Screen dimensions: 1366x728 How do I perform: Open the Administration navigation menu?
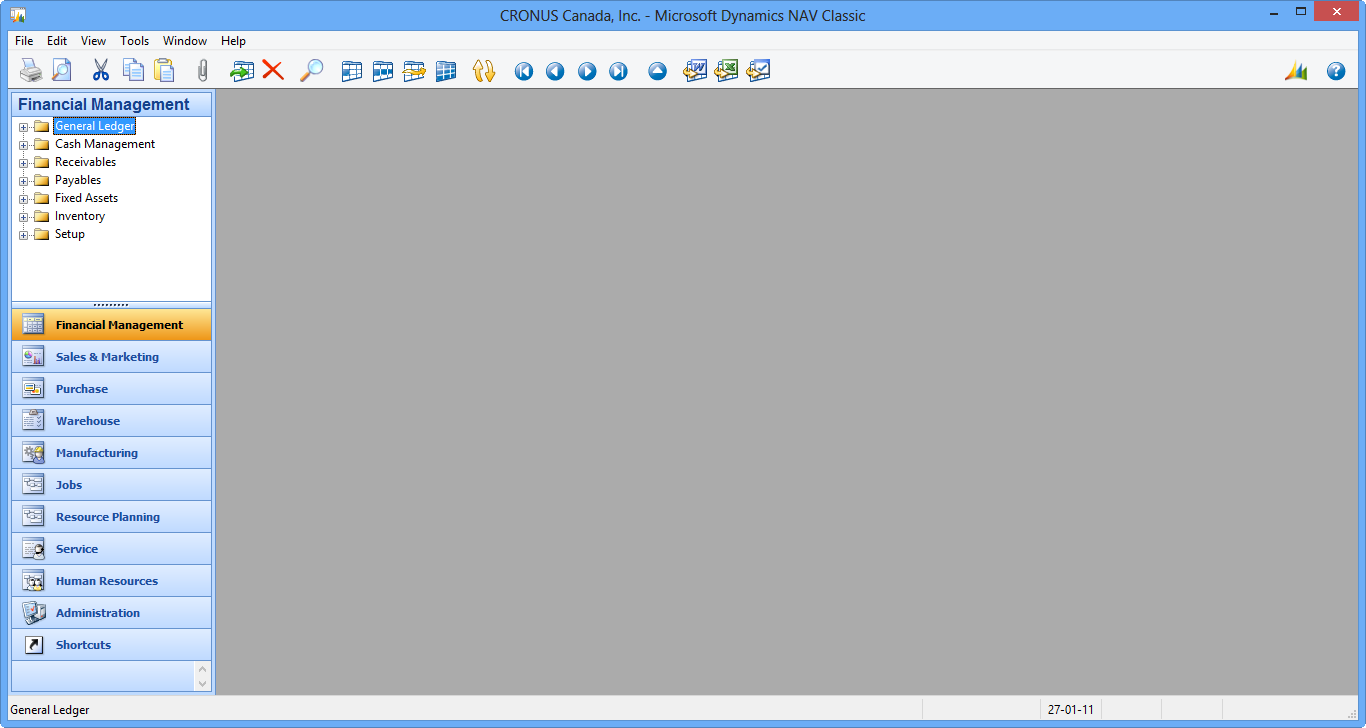point(112,613)
